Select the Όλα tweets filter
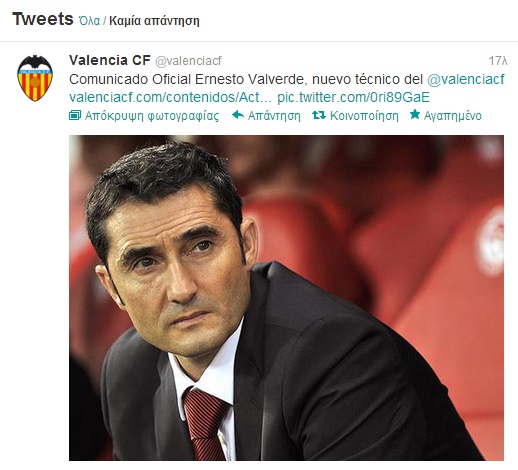This screenshot has width=518, height=470. [x=89, y=21]
